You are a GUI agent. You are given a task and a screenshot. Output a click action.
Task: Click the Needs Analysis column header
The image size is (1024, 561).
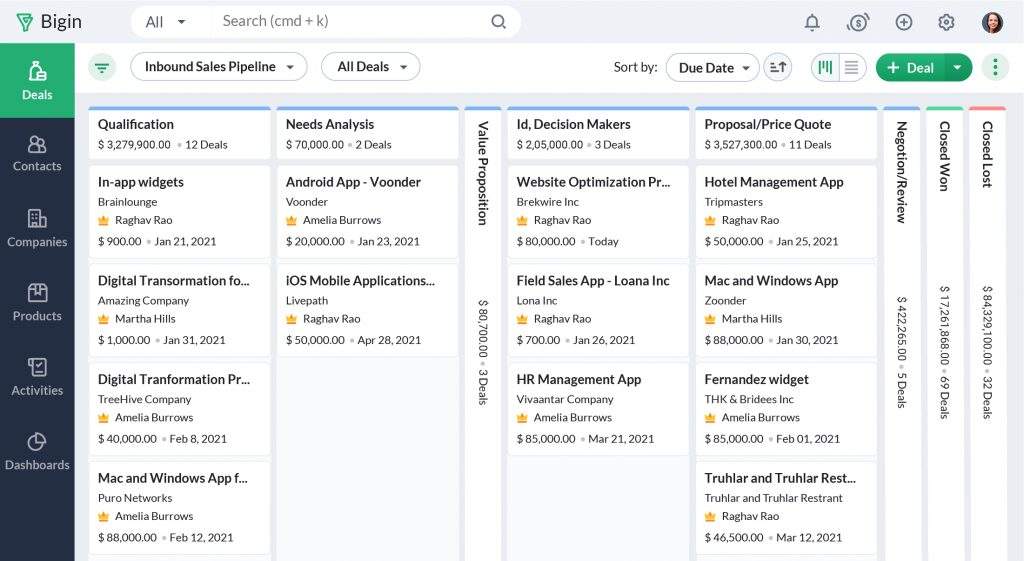[368, 134]
